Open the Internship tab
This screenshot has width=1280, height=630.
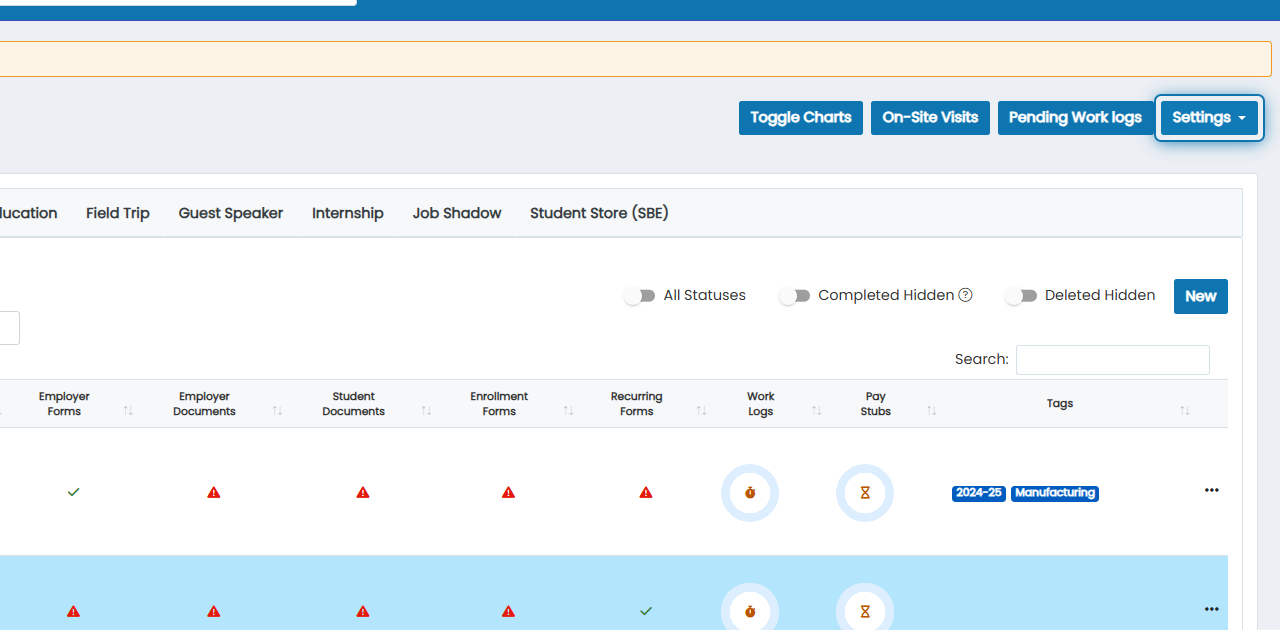[x=348, y=213]
